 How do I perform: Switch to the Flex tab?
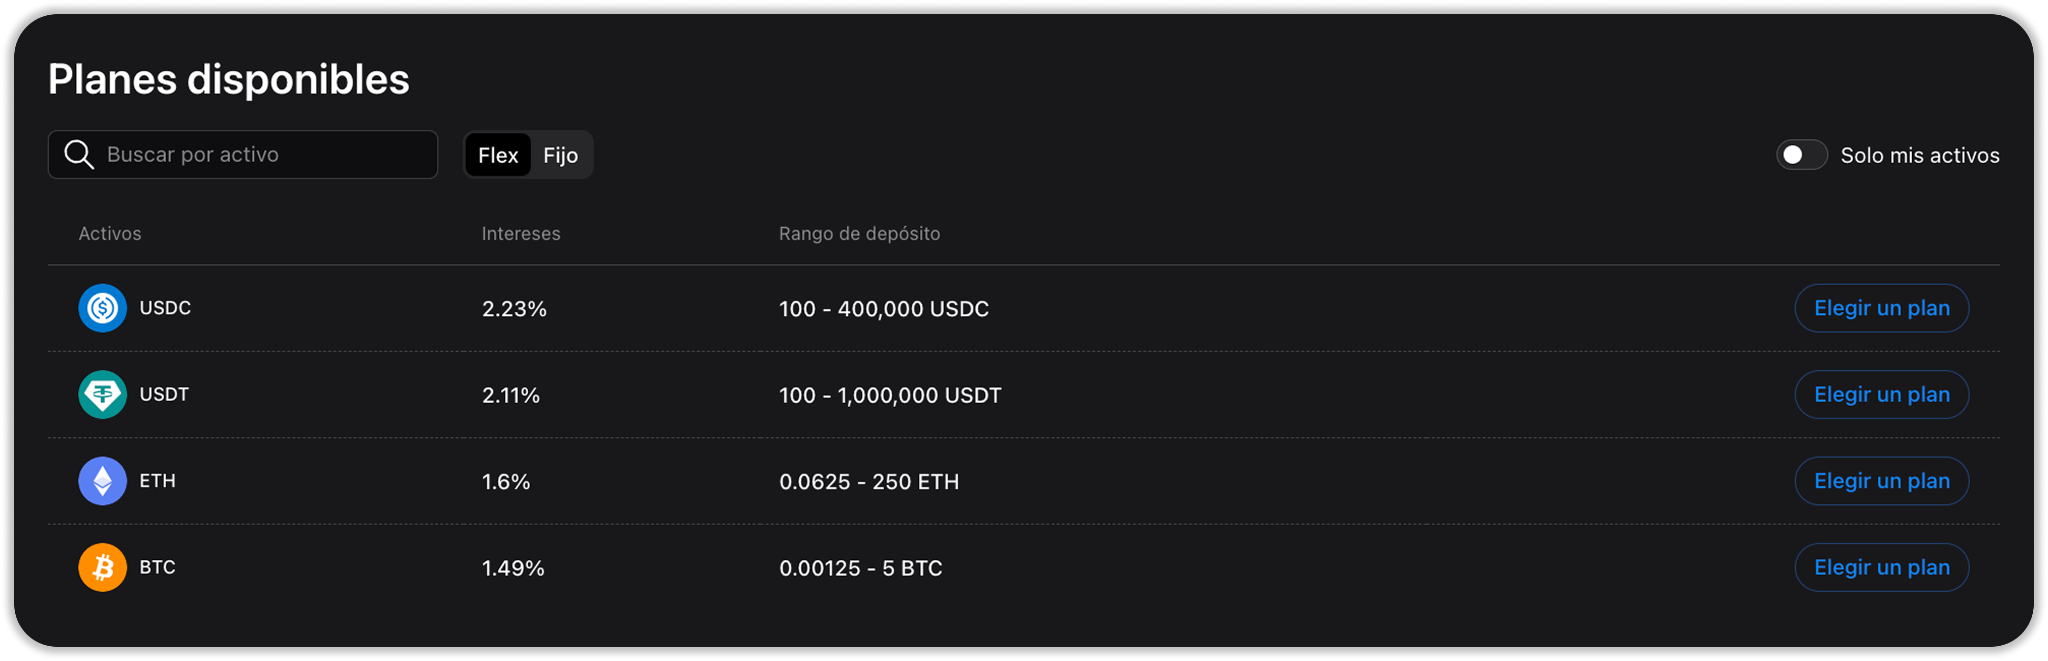click(498, 155)
